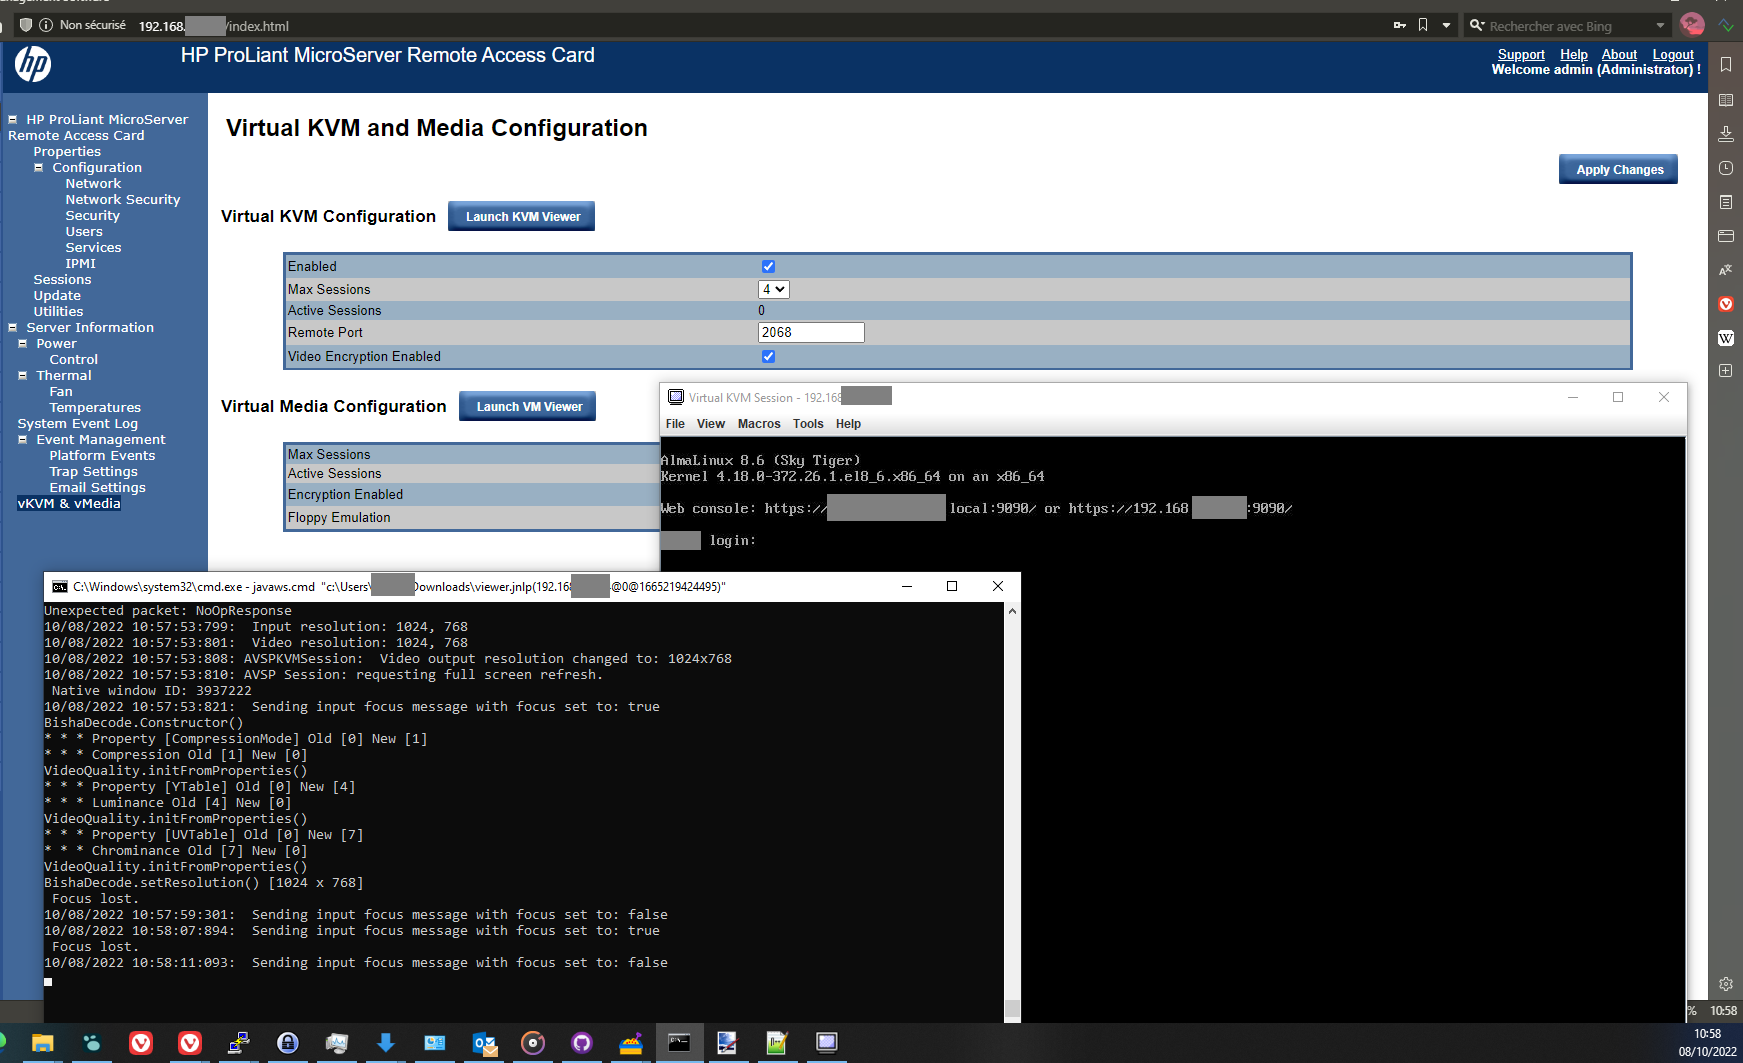The height and width of the screenshot is (1063, 1743).
Task: Open Outlook from the taskbar
Action: tap(484, 1043)
